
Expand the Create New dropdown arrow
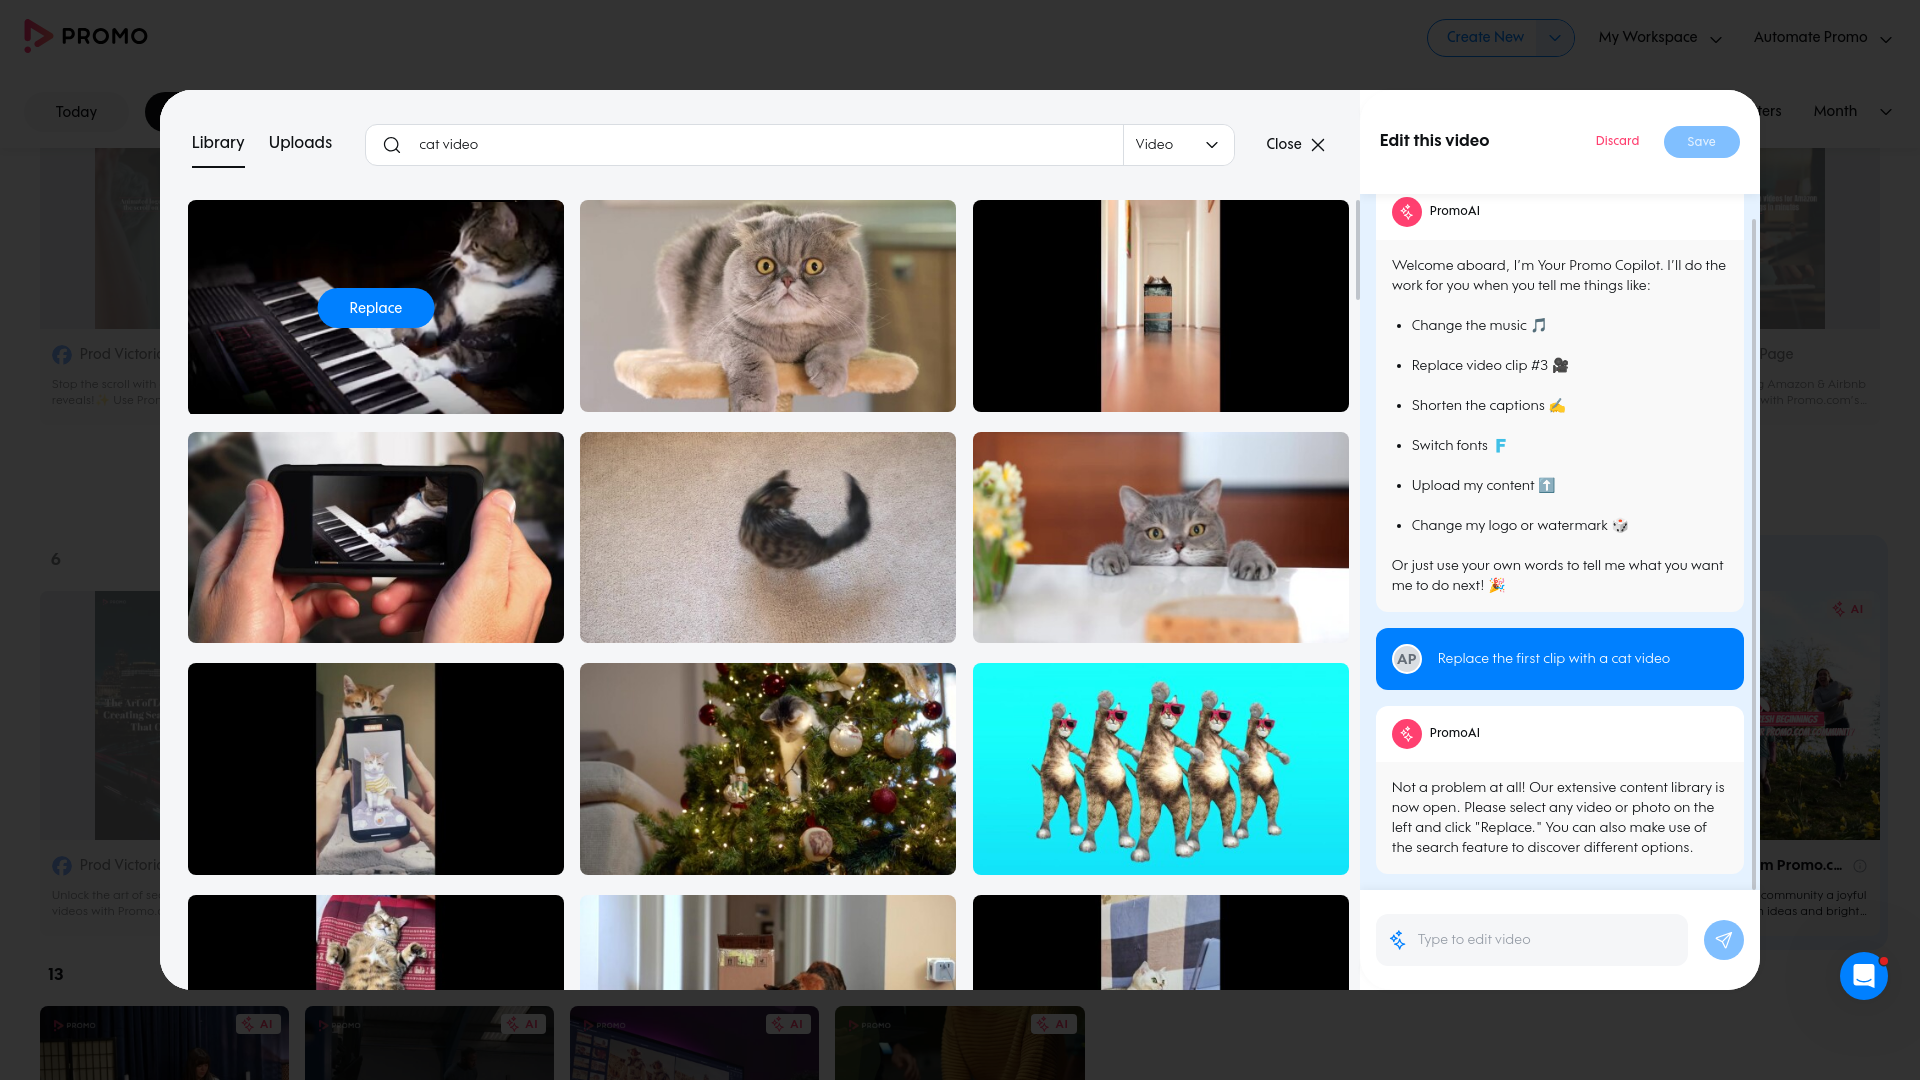(x=1554, y=37)
